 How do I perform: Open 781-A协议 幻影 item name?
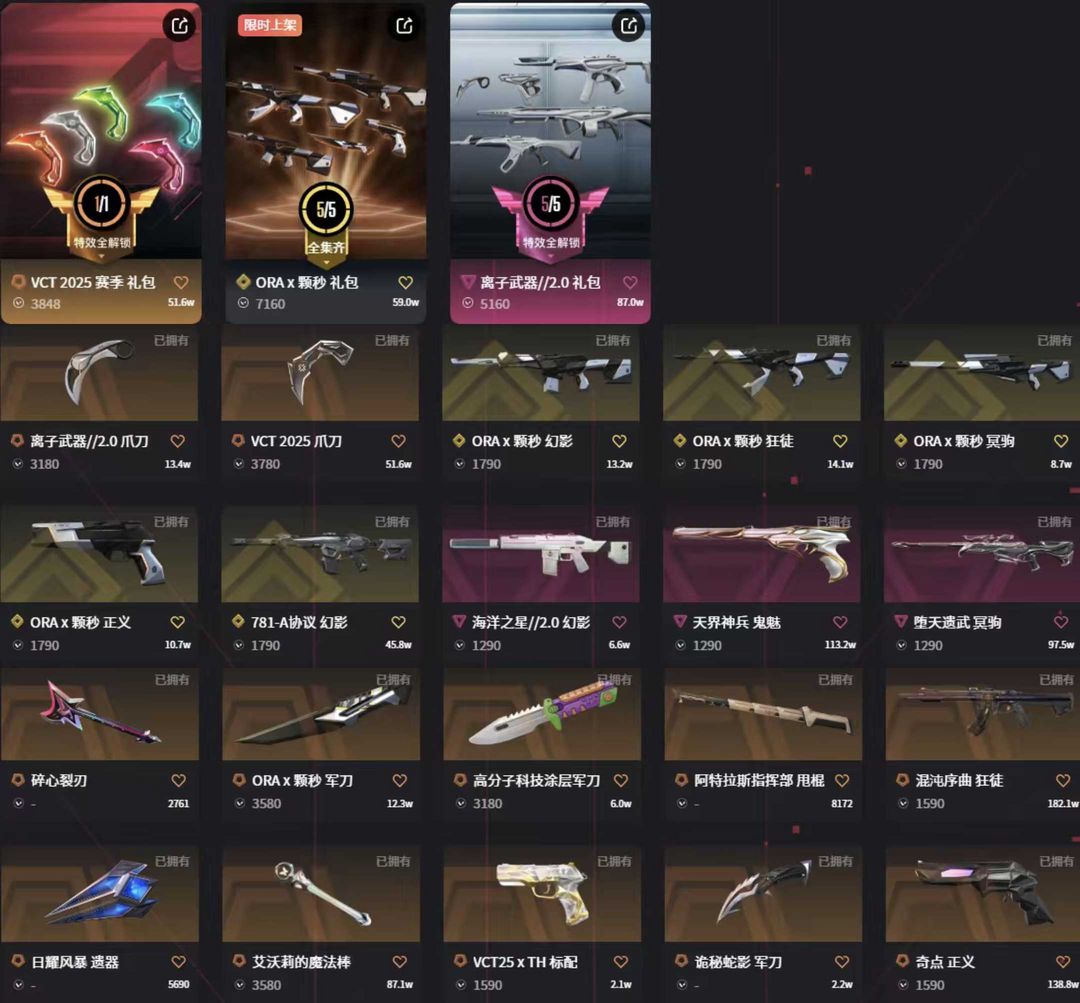pyautogui.click(x=299, y=623)
